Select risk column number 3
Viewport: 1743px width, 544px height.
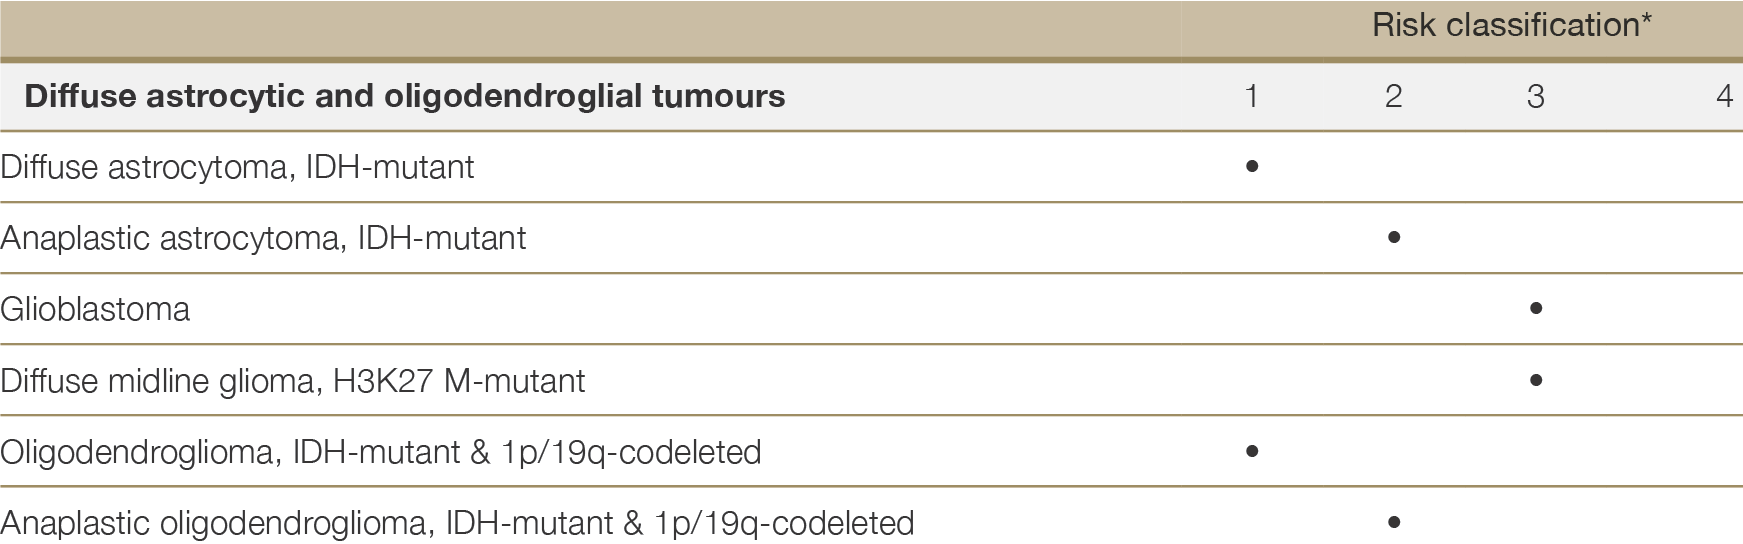[x=1536, y=96]
